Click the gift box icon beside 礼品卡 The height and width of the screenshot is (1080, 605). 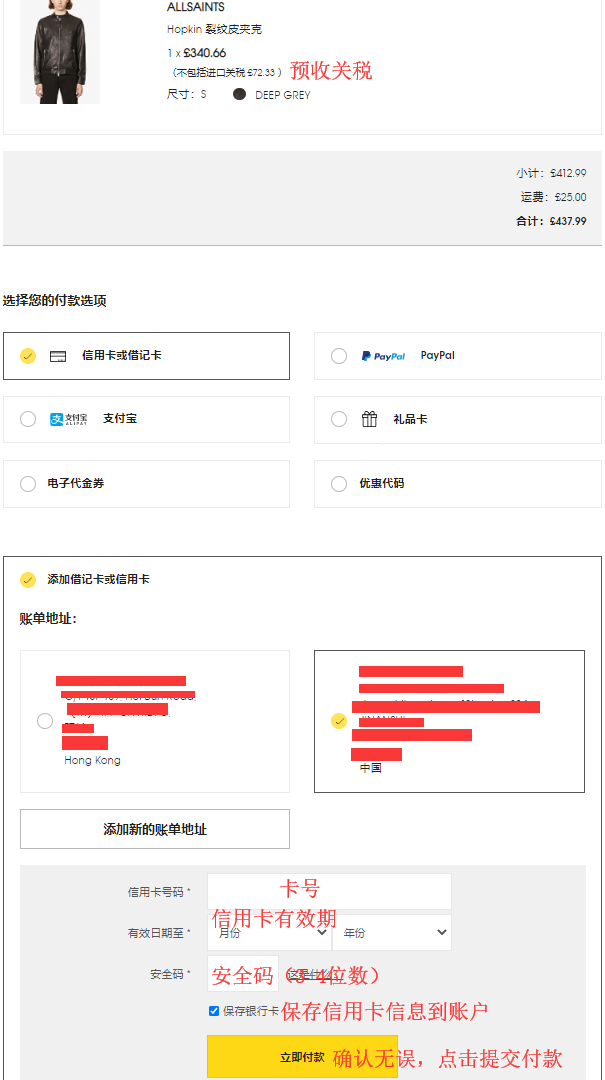369,419
